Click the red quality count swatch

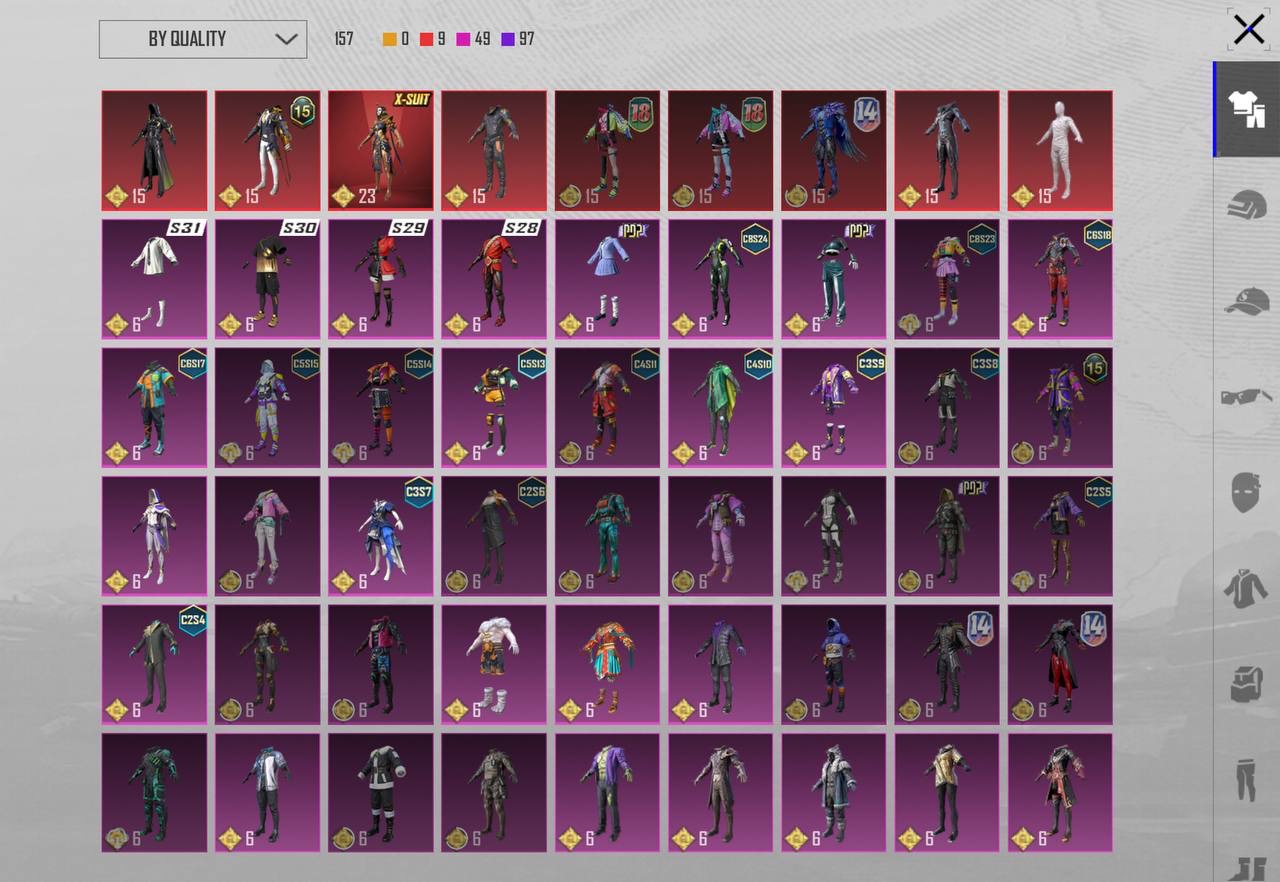[426, 39]
